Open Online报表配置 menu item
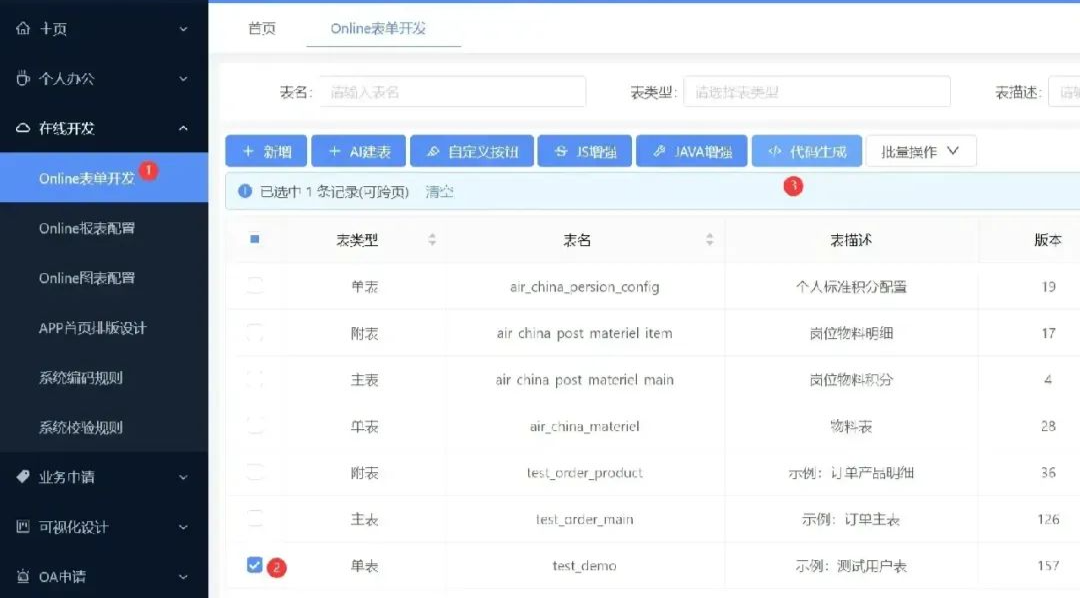The image size is (1080, 598). pyautogui.click(x=87, y=228)
